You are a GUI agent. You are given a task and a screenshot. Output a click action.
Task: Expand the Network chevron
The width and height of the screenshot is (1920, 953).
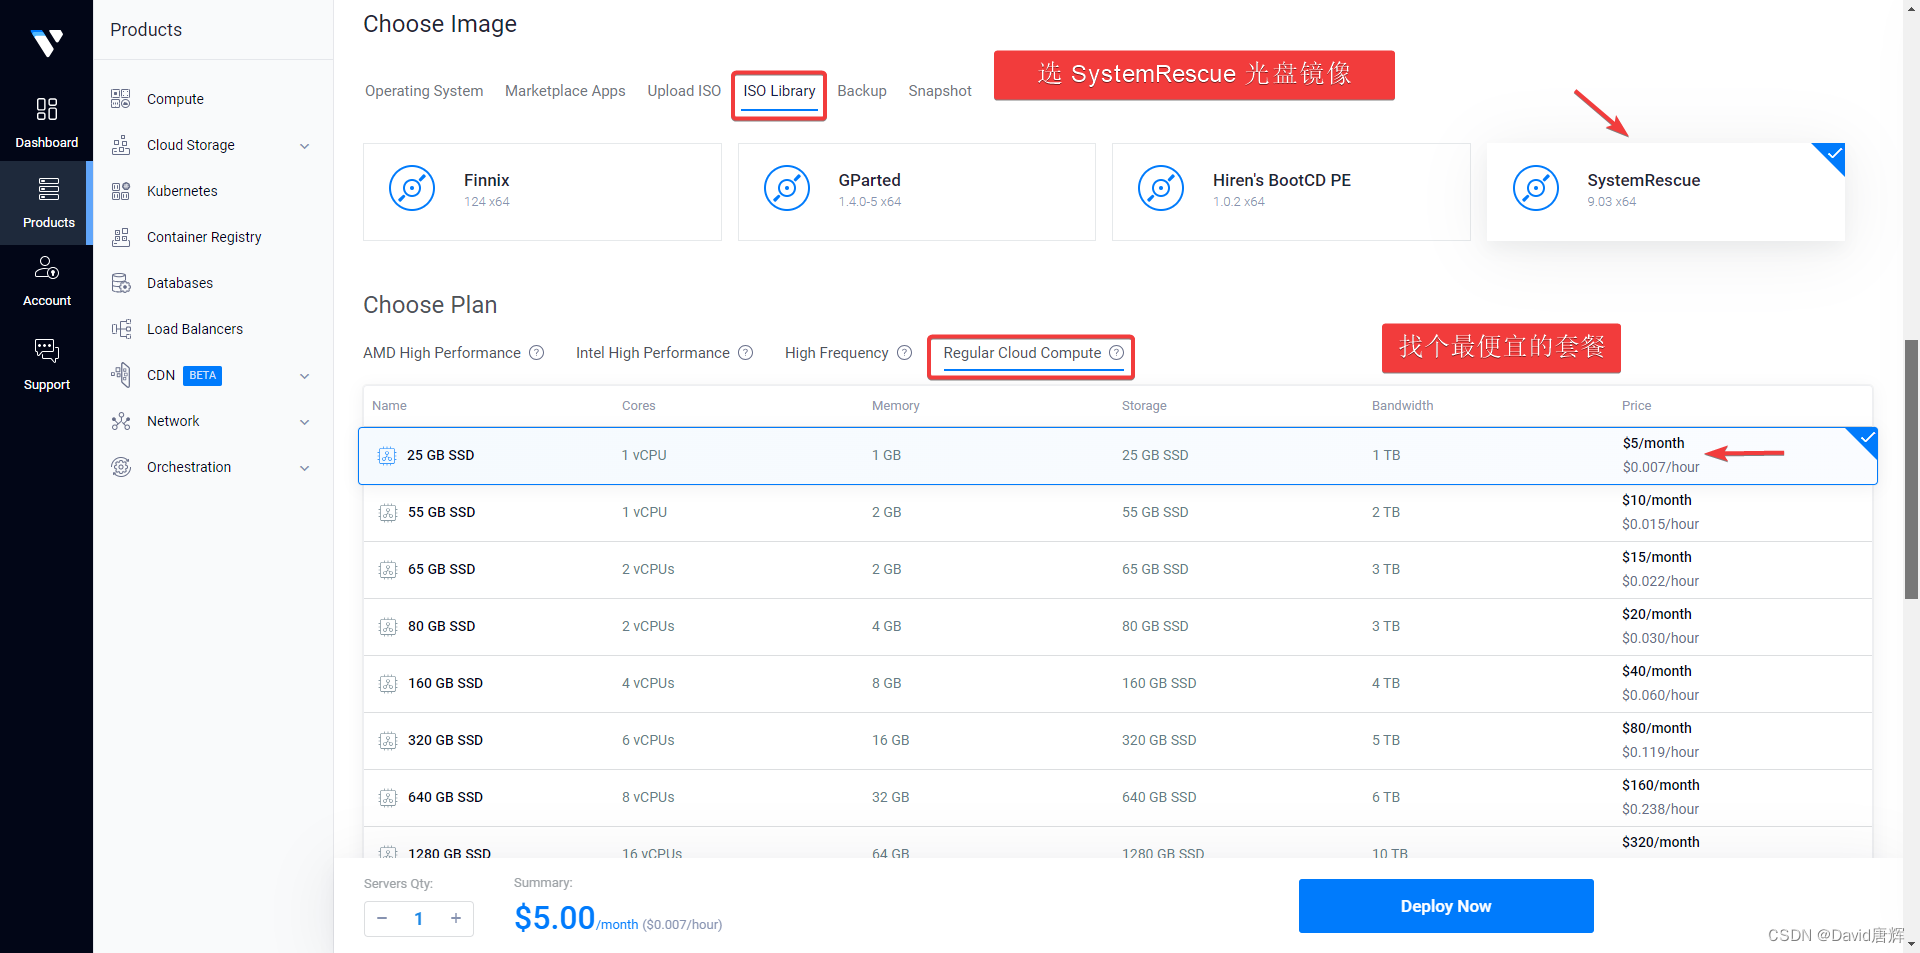point(305,422)
